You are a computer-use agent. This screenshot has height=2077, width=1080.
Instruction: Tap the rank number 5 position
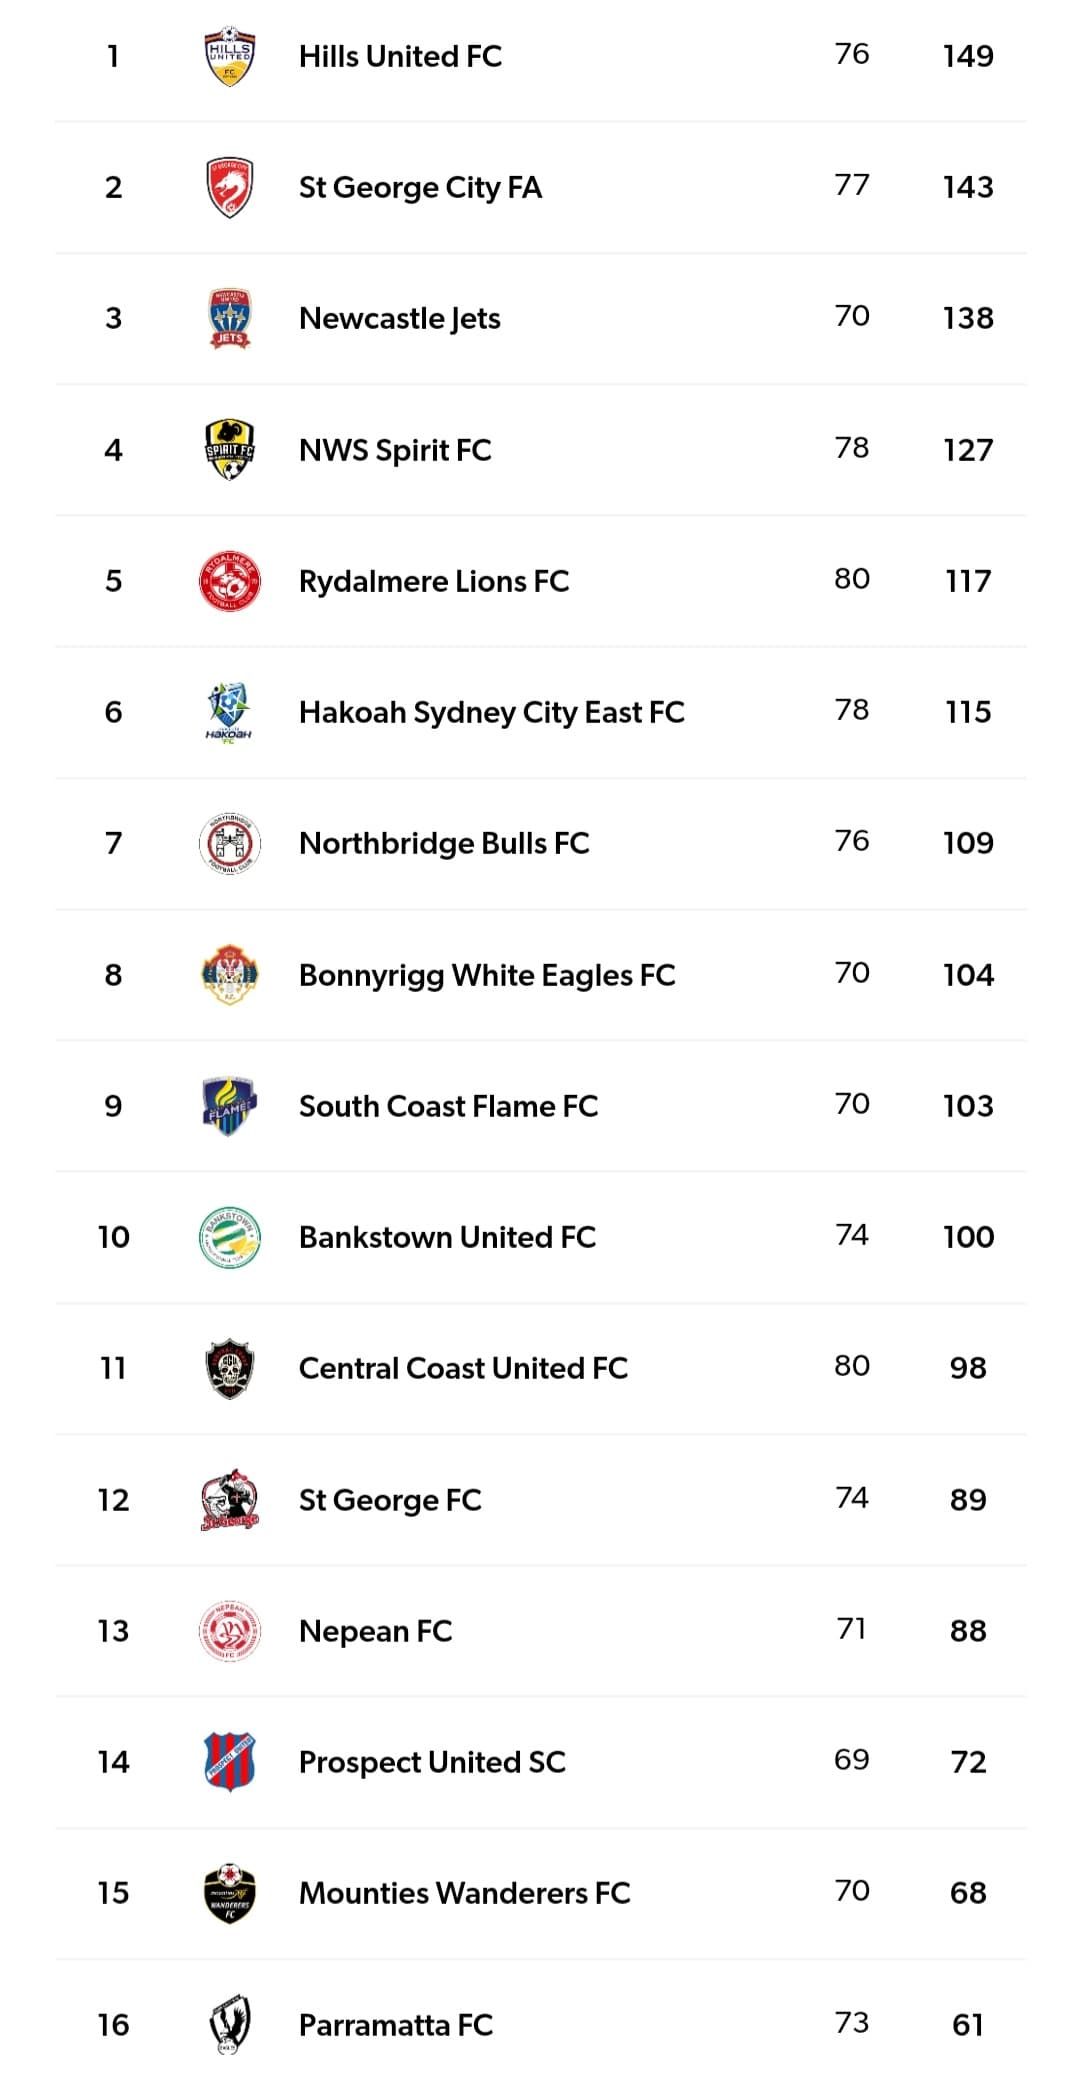[113, 581]
